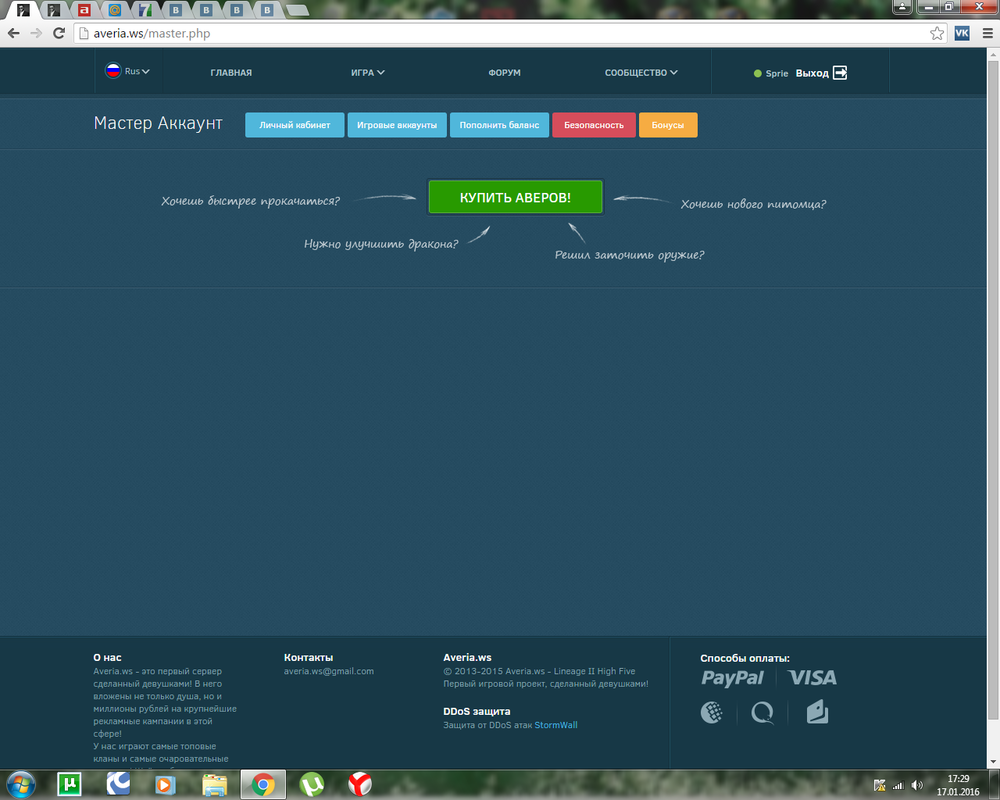The image size is (1000, 800).
Task: Open the Windows Start menu orb
Action: click(22, 785)
